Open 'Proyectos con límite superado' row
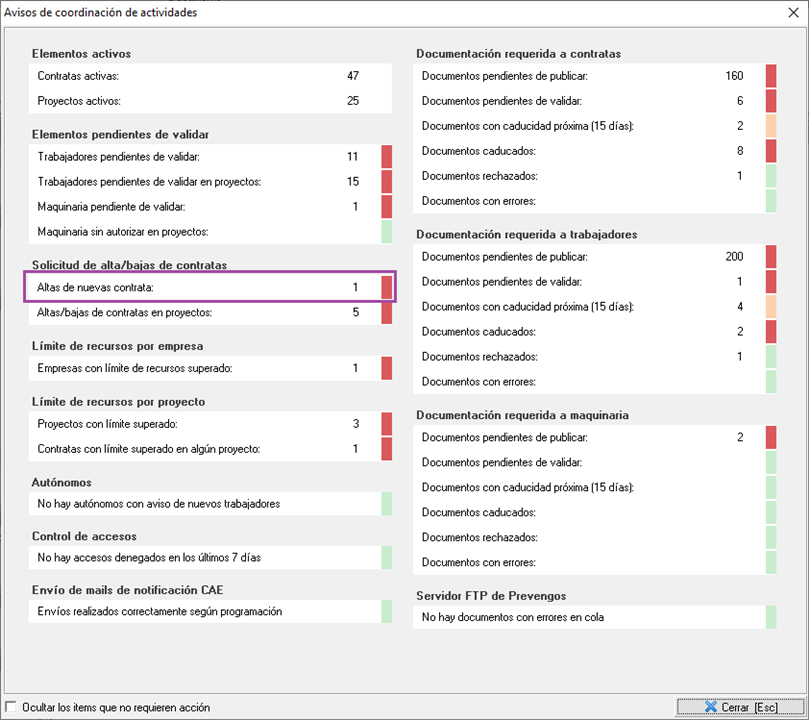This screenshot has width=809, height=720. [200, 424]
